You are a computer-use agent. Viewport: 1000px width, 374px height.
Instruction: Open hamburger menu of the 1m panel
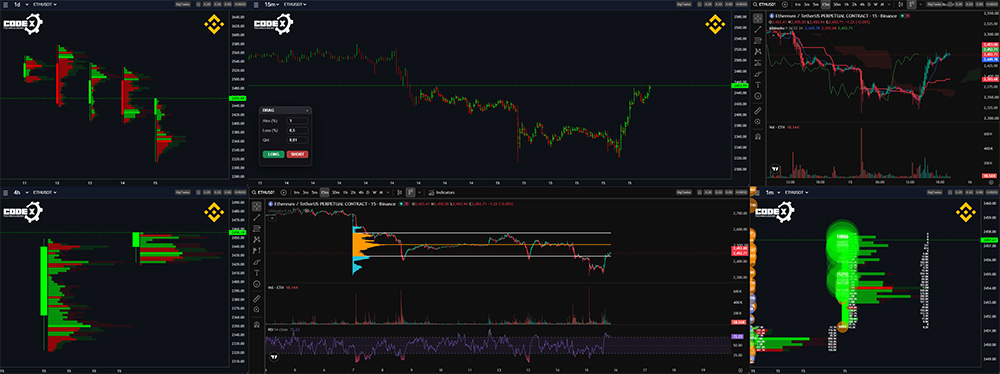(x=757, y=192)
